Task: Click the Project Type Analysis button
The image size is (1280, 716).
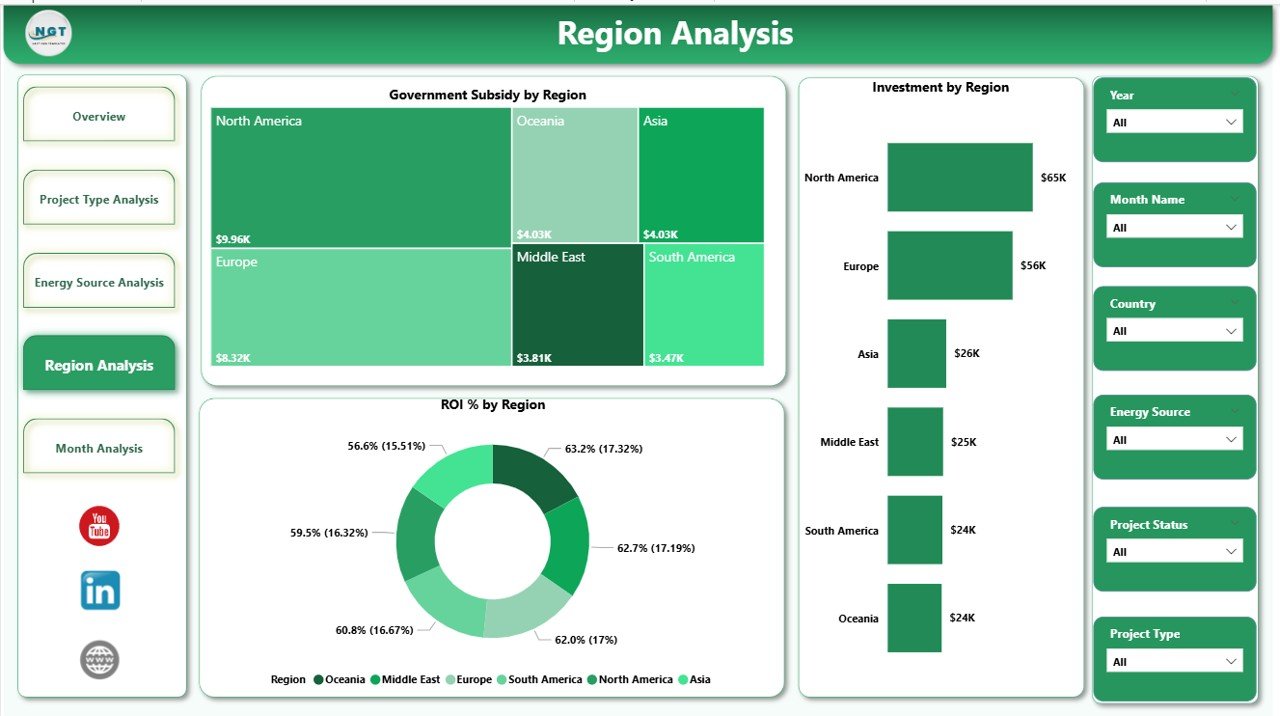Action: 98,199
